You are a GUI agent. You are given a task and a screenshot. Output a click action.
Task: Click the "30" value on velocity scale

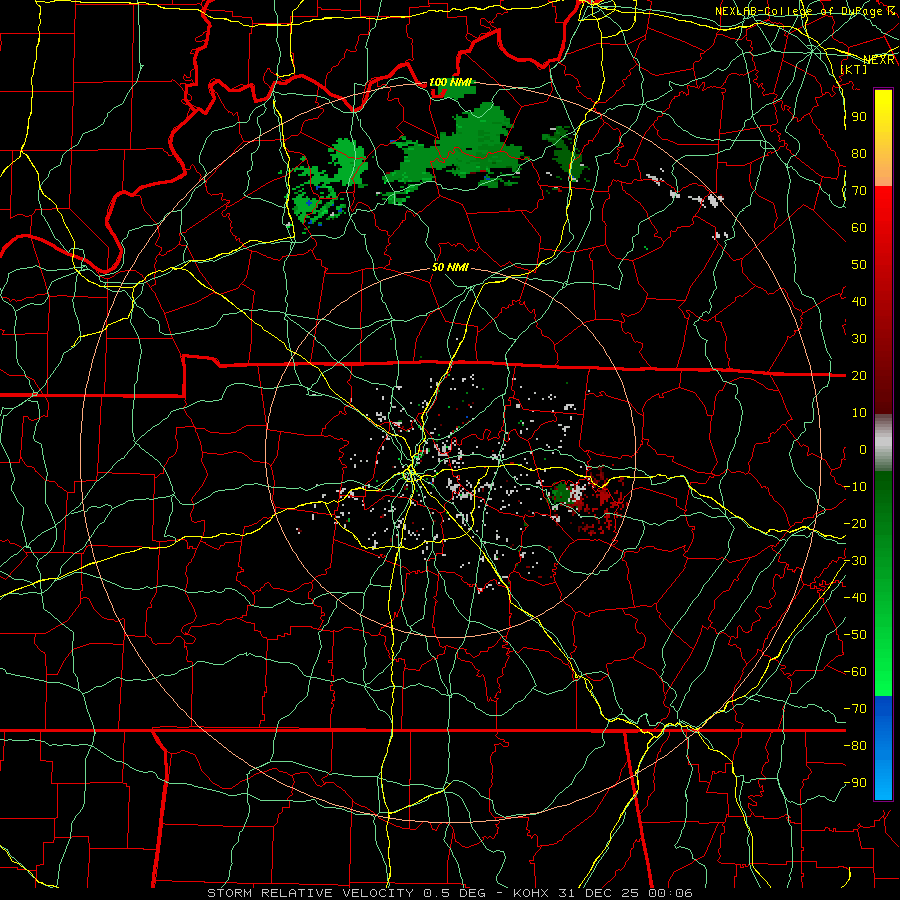(859, 339)
